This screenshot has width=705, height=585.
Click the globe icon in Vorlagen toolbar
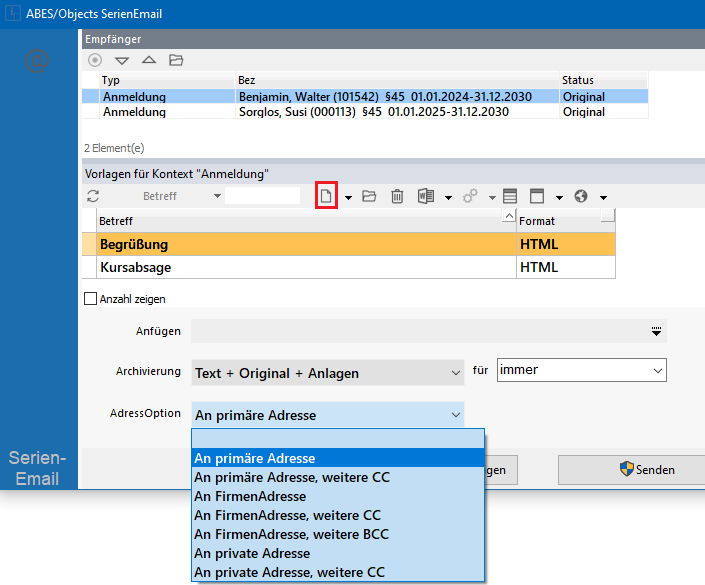580,196
